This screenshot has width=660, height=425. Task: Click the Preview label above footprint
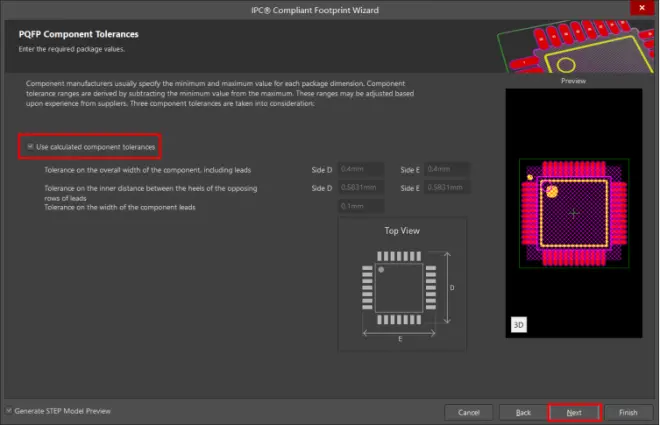[573, 81]
